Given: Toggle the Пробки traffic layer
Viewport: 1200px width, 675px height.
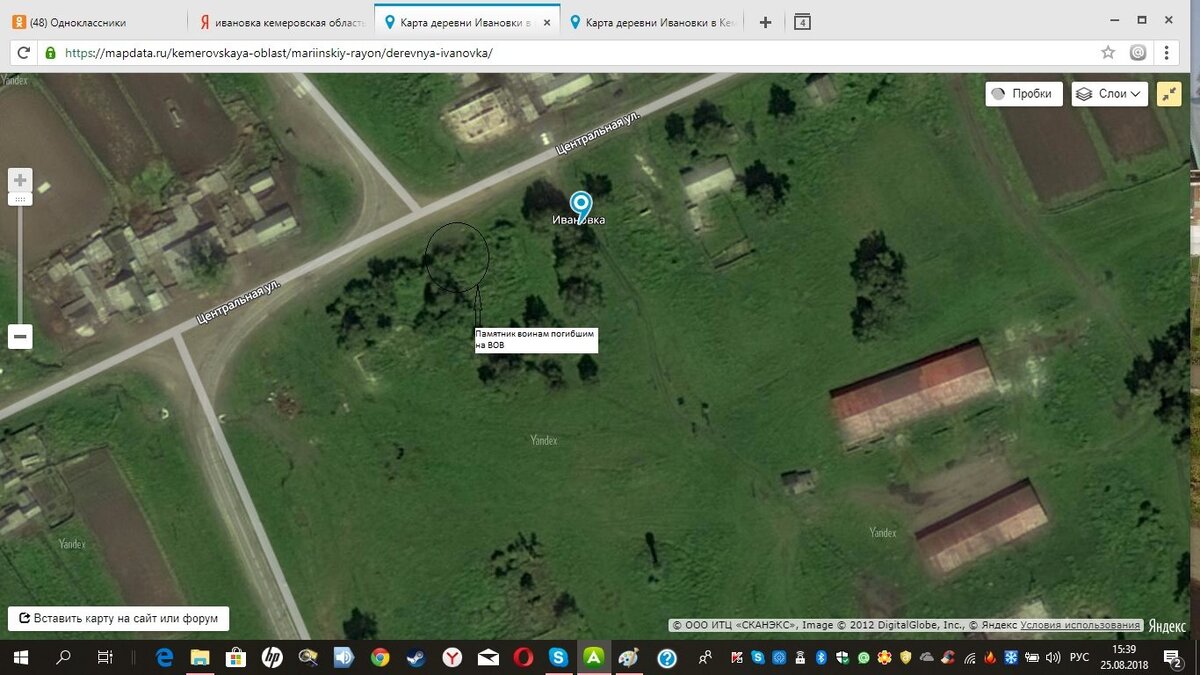Looking at the screenshot, I should (x=1023, y=94).
